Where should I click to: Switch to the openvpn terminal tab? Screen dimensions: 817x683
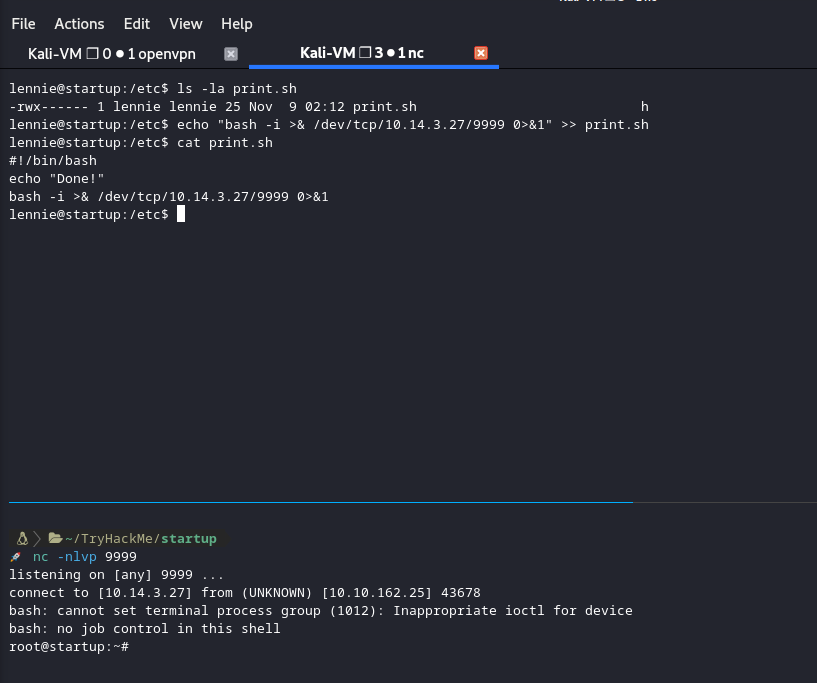click(112, 54)
